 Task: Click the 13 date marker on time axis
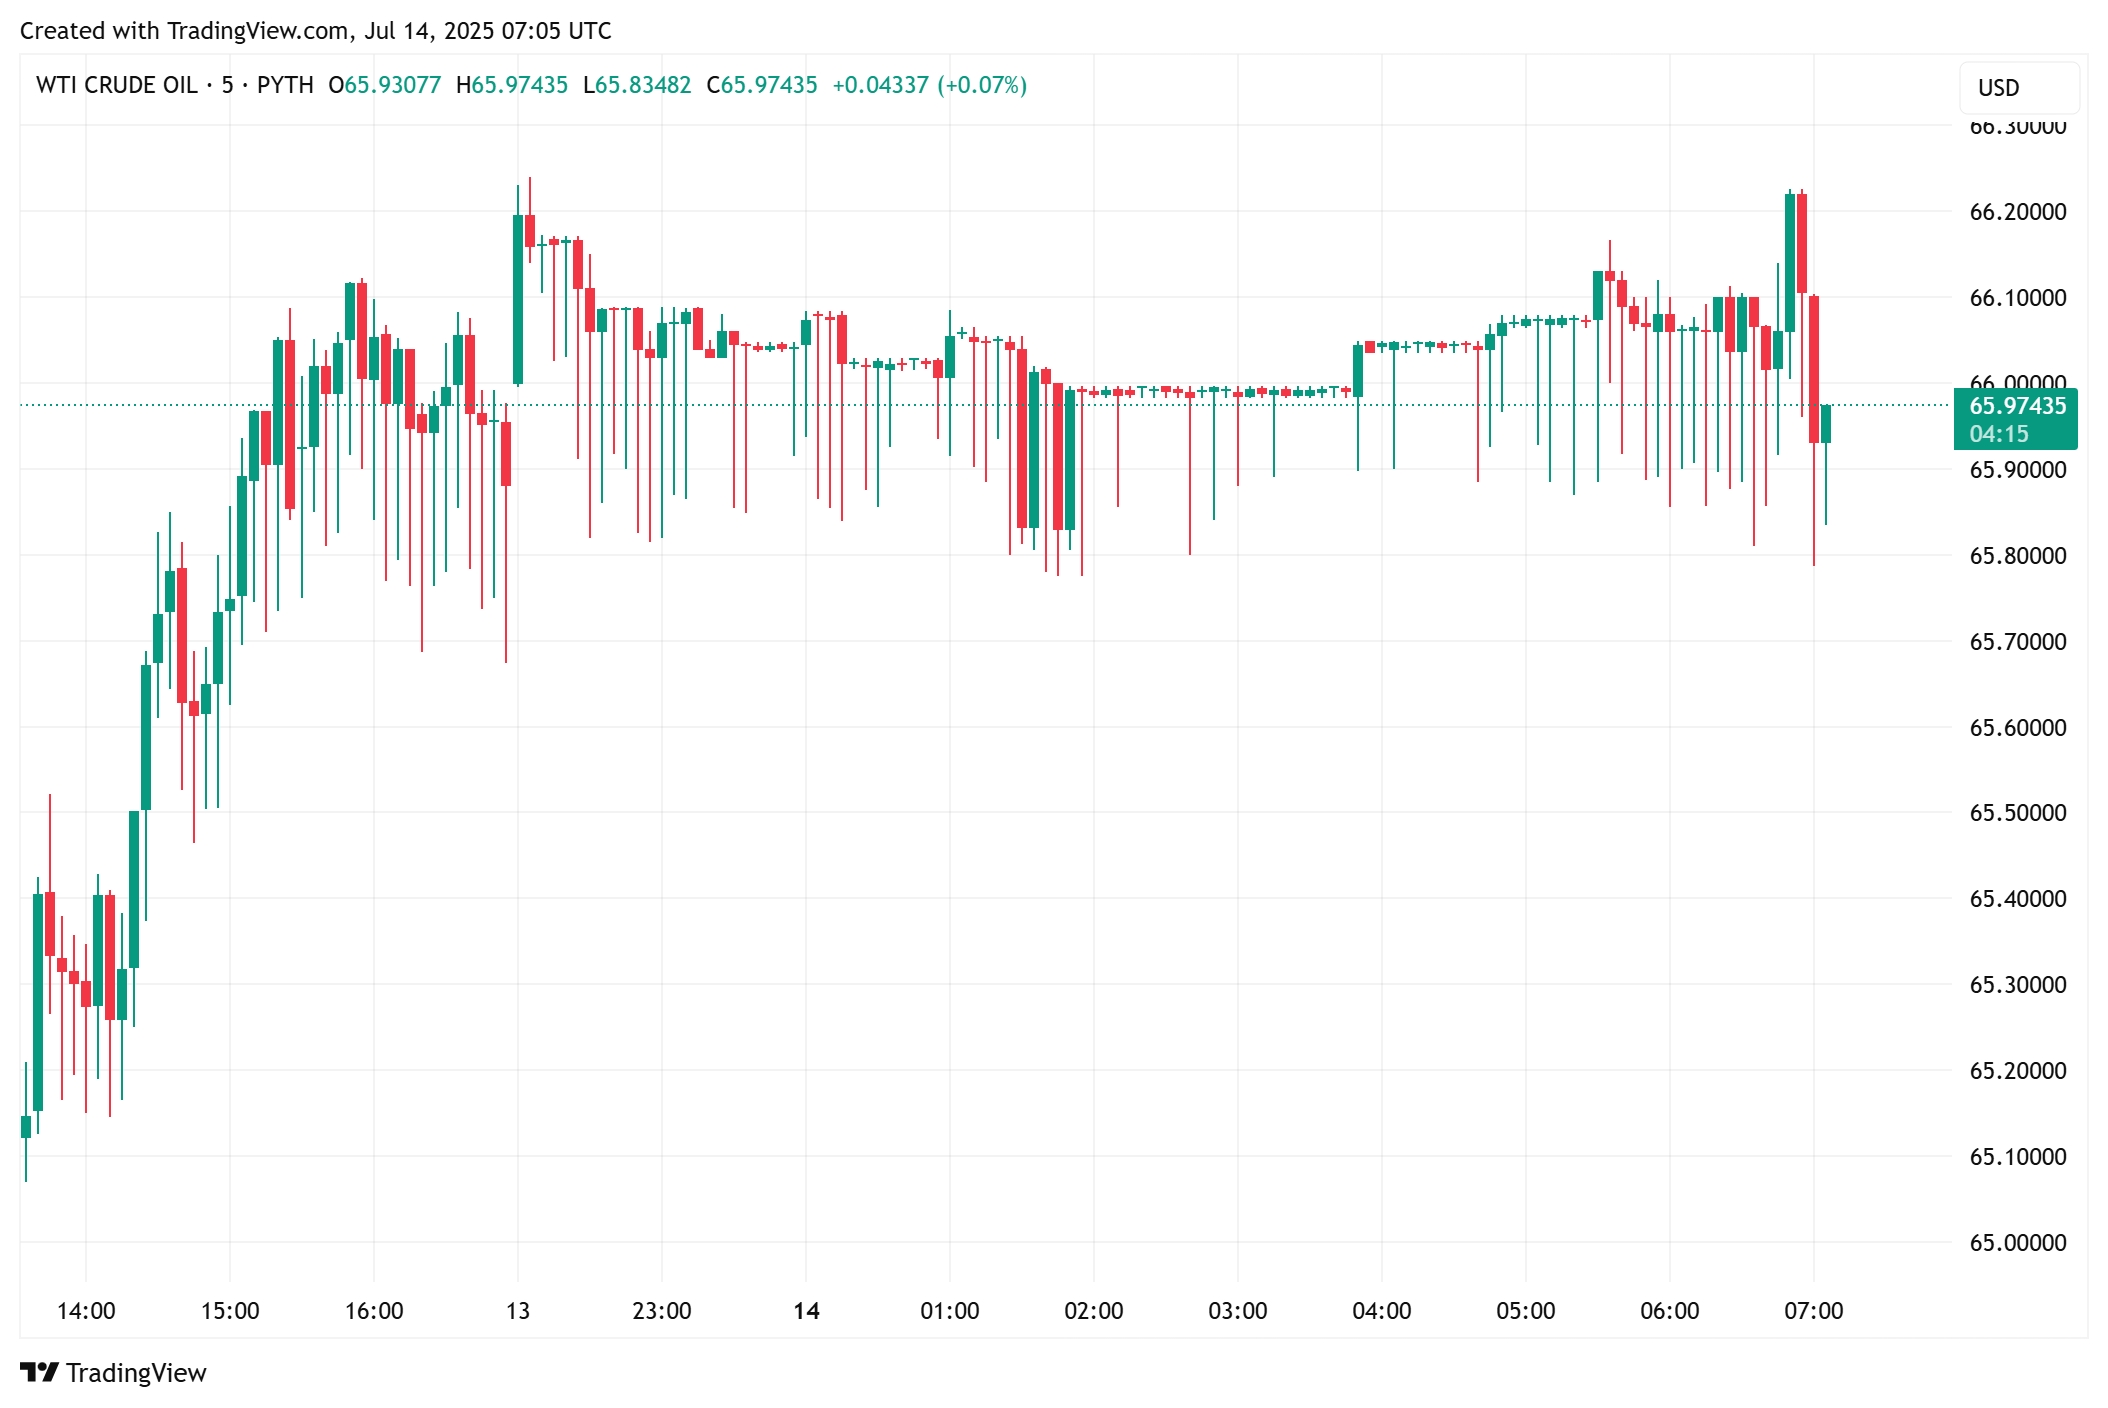(x=518, y=1311)
